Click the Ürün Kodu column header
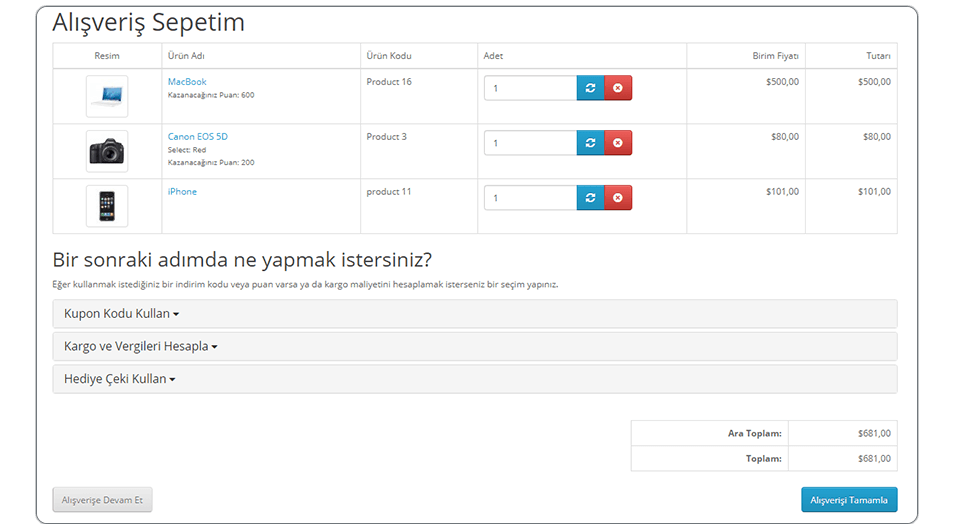 [x=389, y=55]
